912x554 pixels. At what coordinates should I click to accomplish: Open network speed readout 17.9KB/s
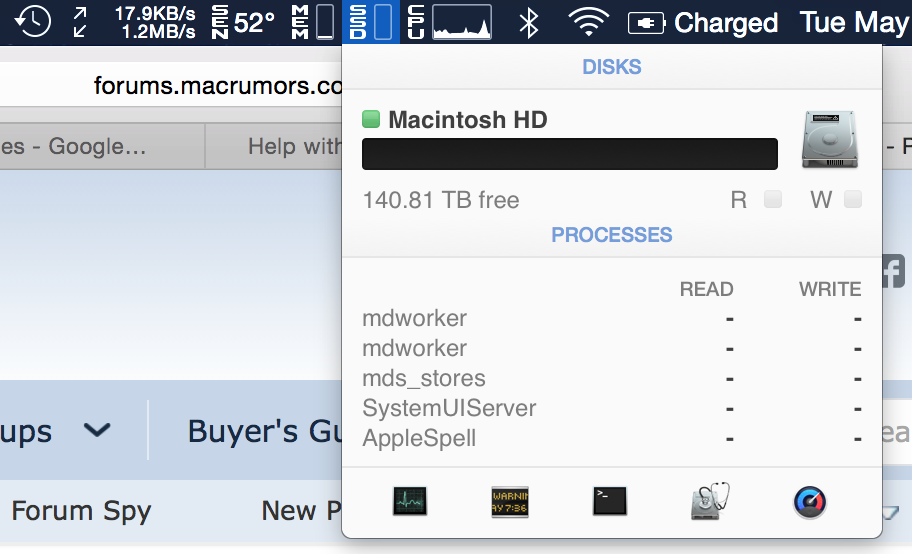[155, 22]
